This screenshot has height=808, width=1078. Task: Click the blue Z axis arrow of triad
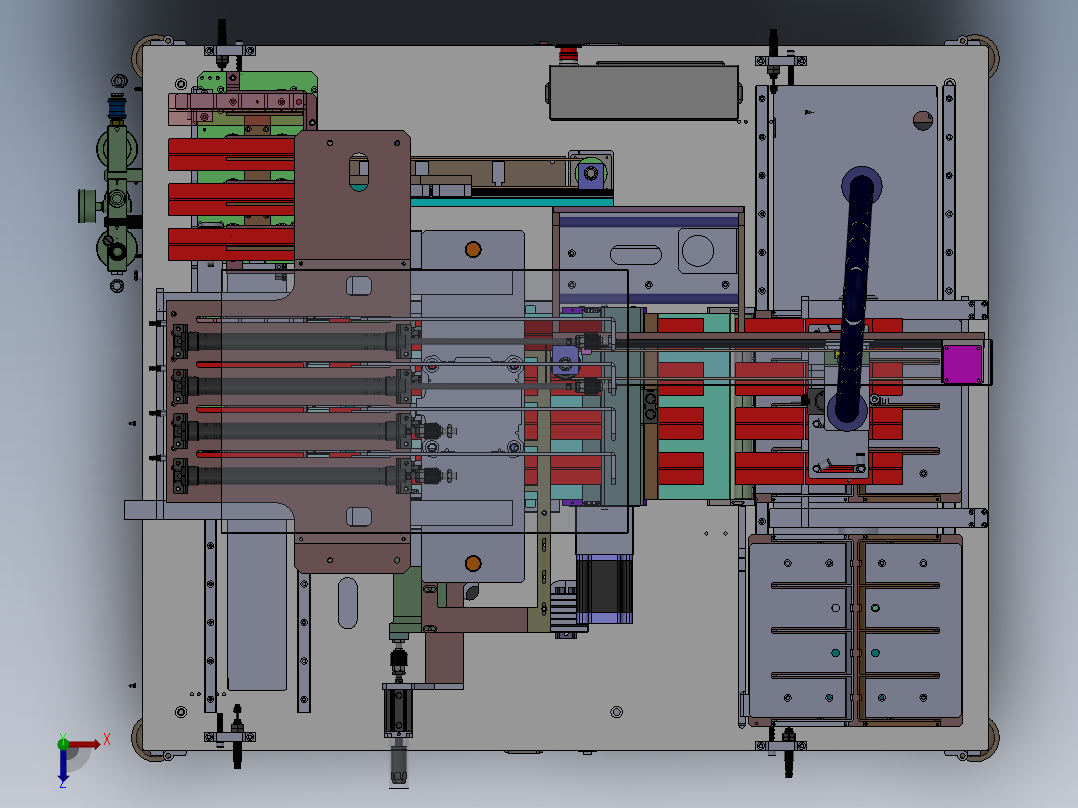coord(63,765)
